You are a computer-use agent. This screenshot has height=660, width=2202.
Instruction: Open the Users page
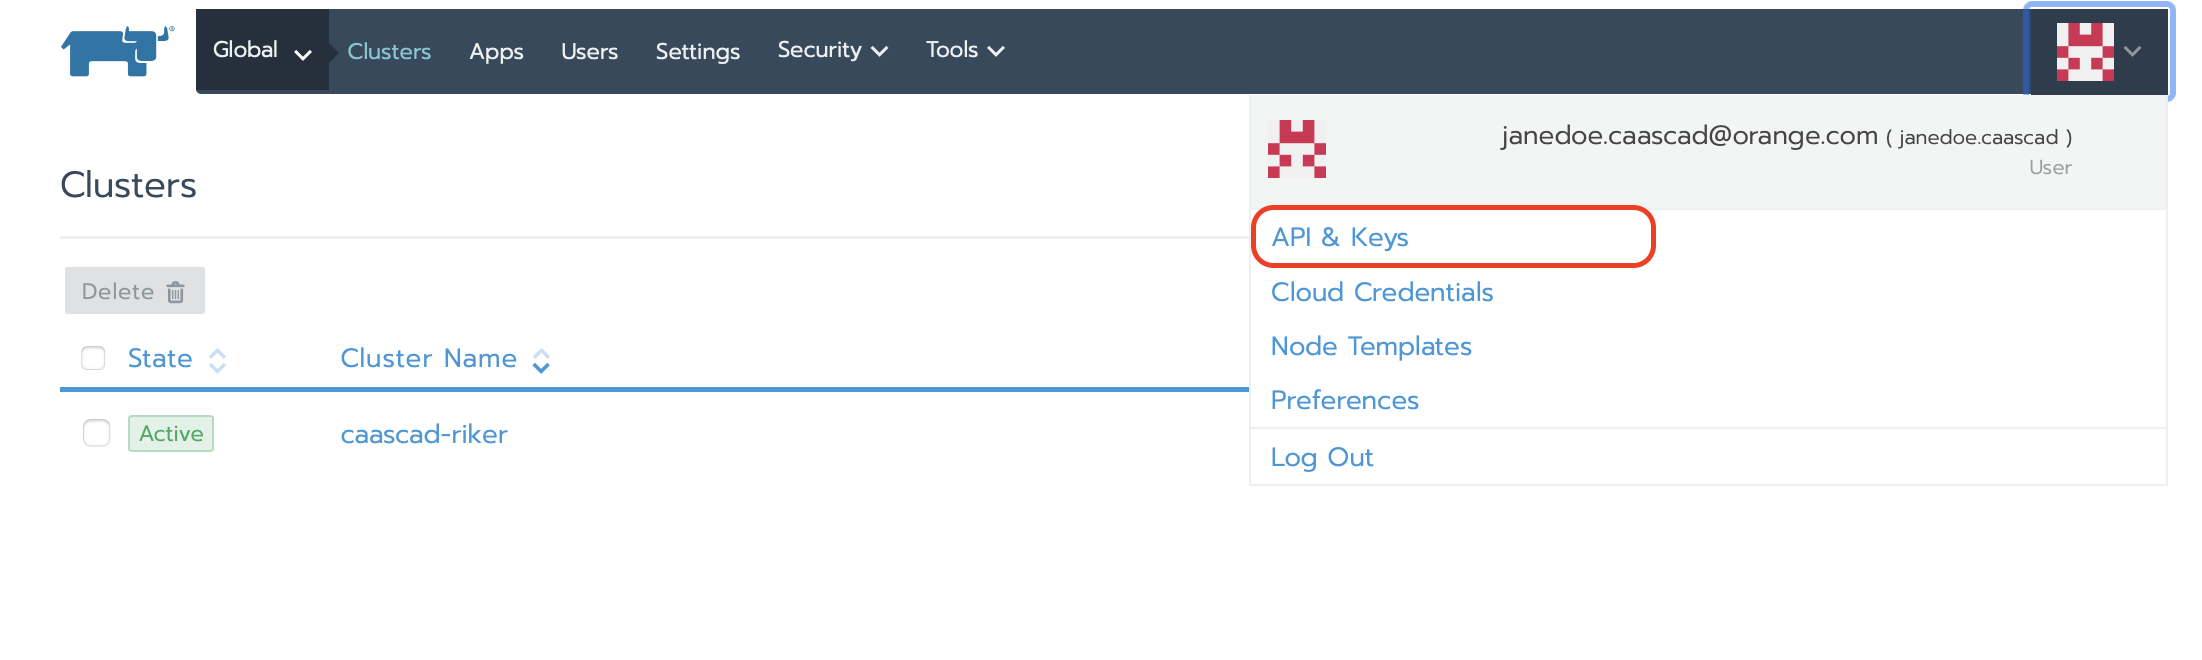[x=589, y=51]
